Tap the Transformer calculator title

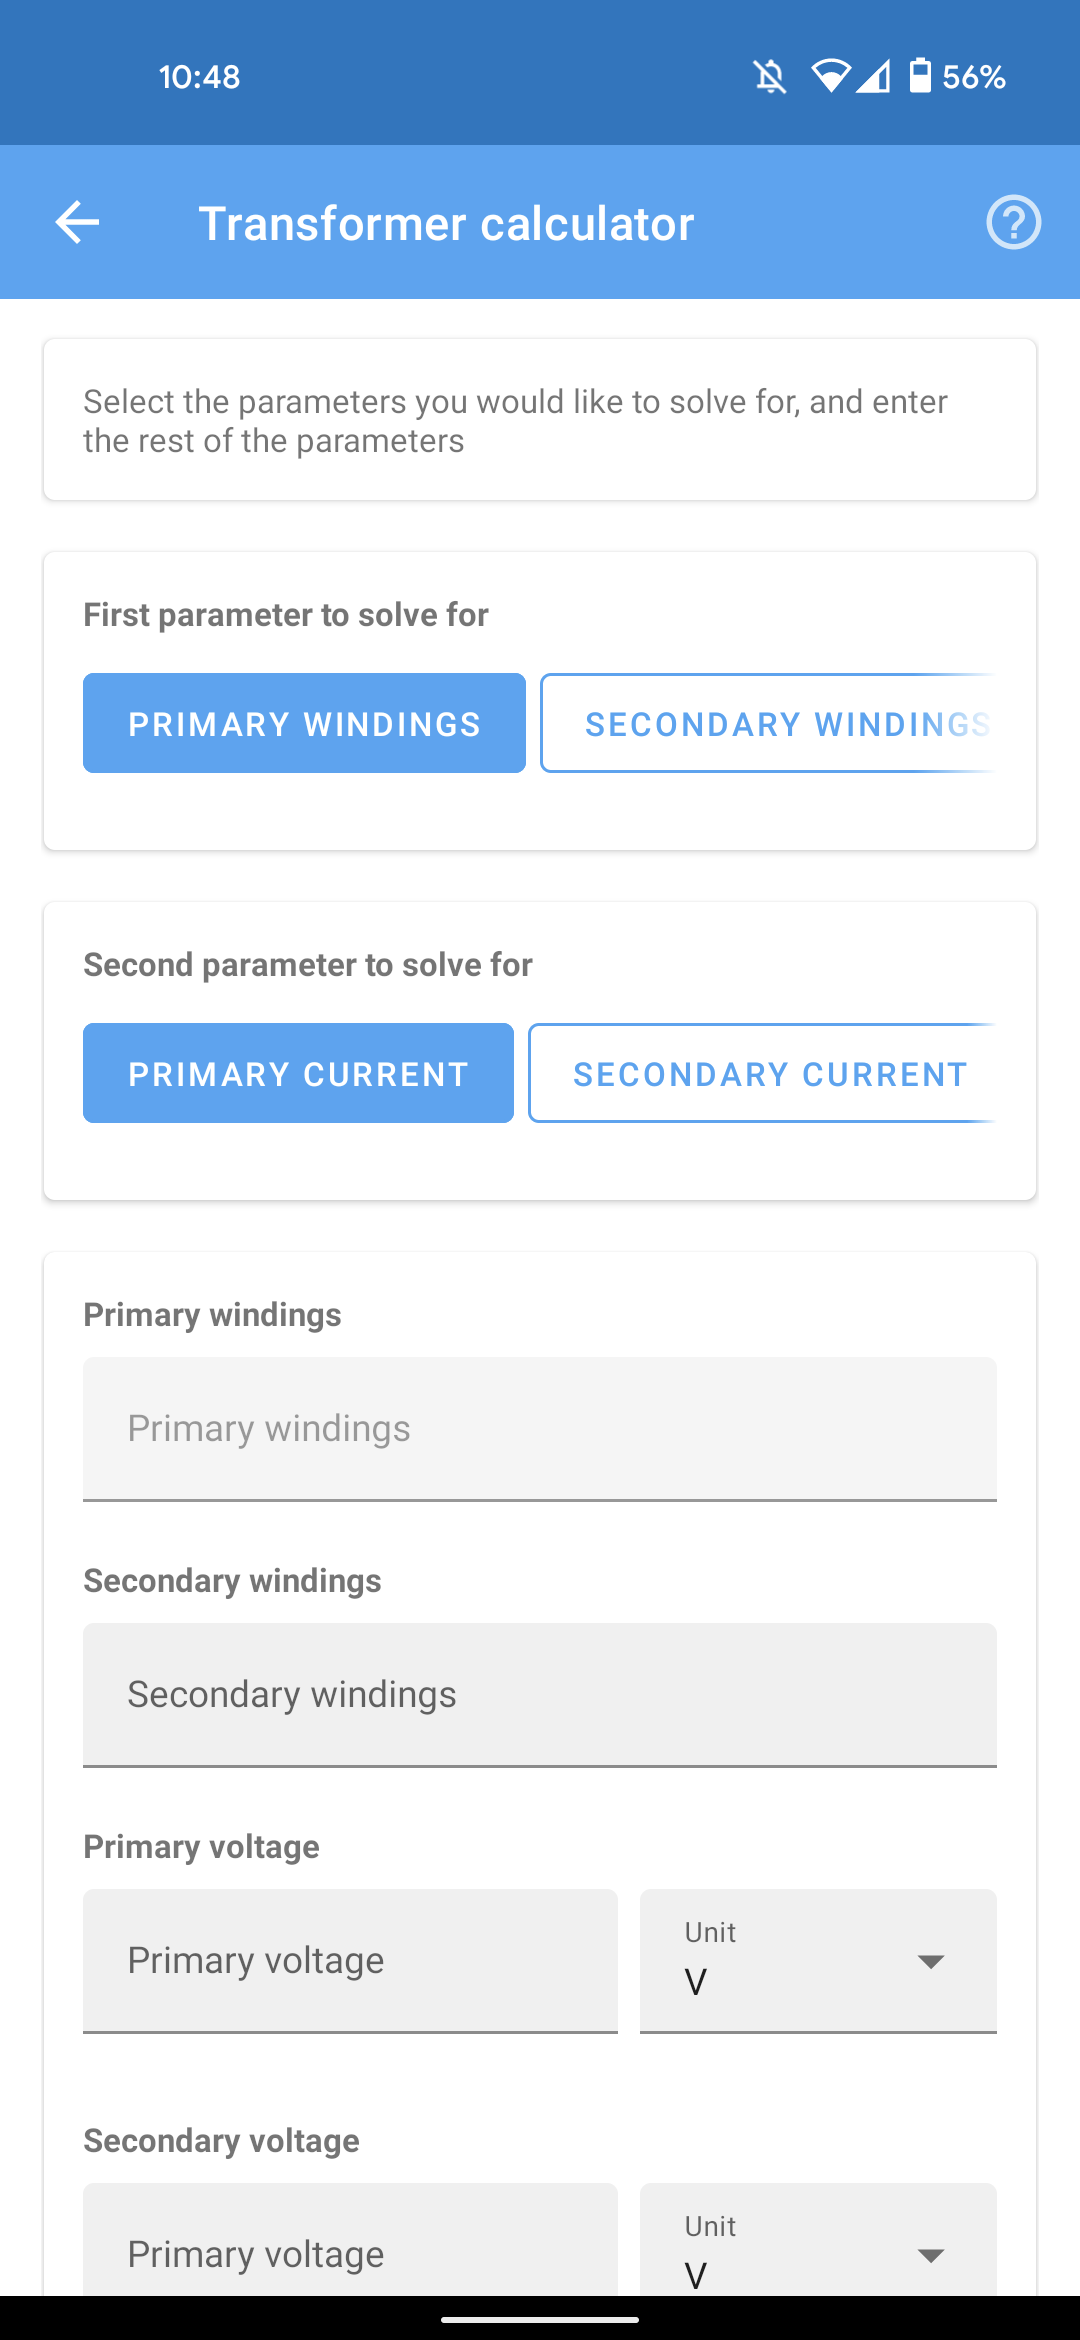tap(446, 223)
